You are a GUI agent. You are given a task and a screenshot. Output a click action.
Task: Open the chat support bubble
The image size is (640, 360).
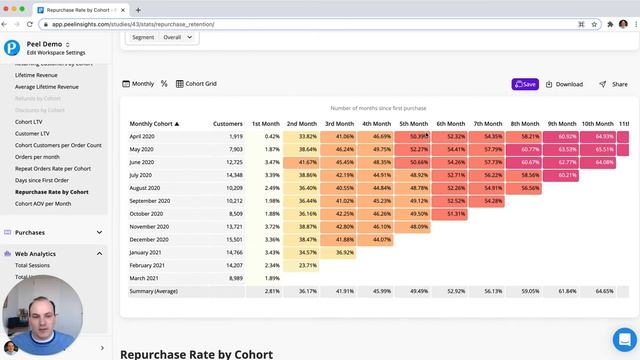[x=624, y=340]
